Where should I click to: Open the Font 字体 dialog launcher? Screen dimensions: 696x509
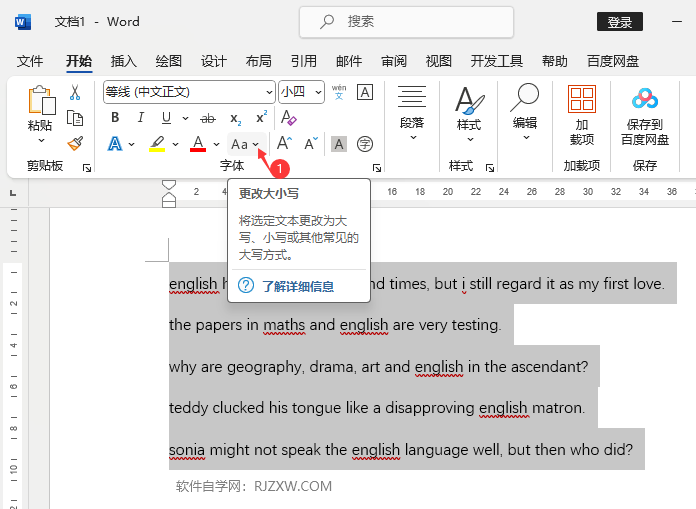pos(377,168)
